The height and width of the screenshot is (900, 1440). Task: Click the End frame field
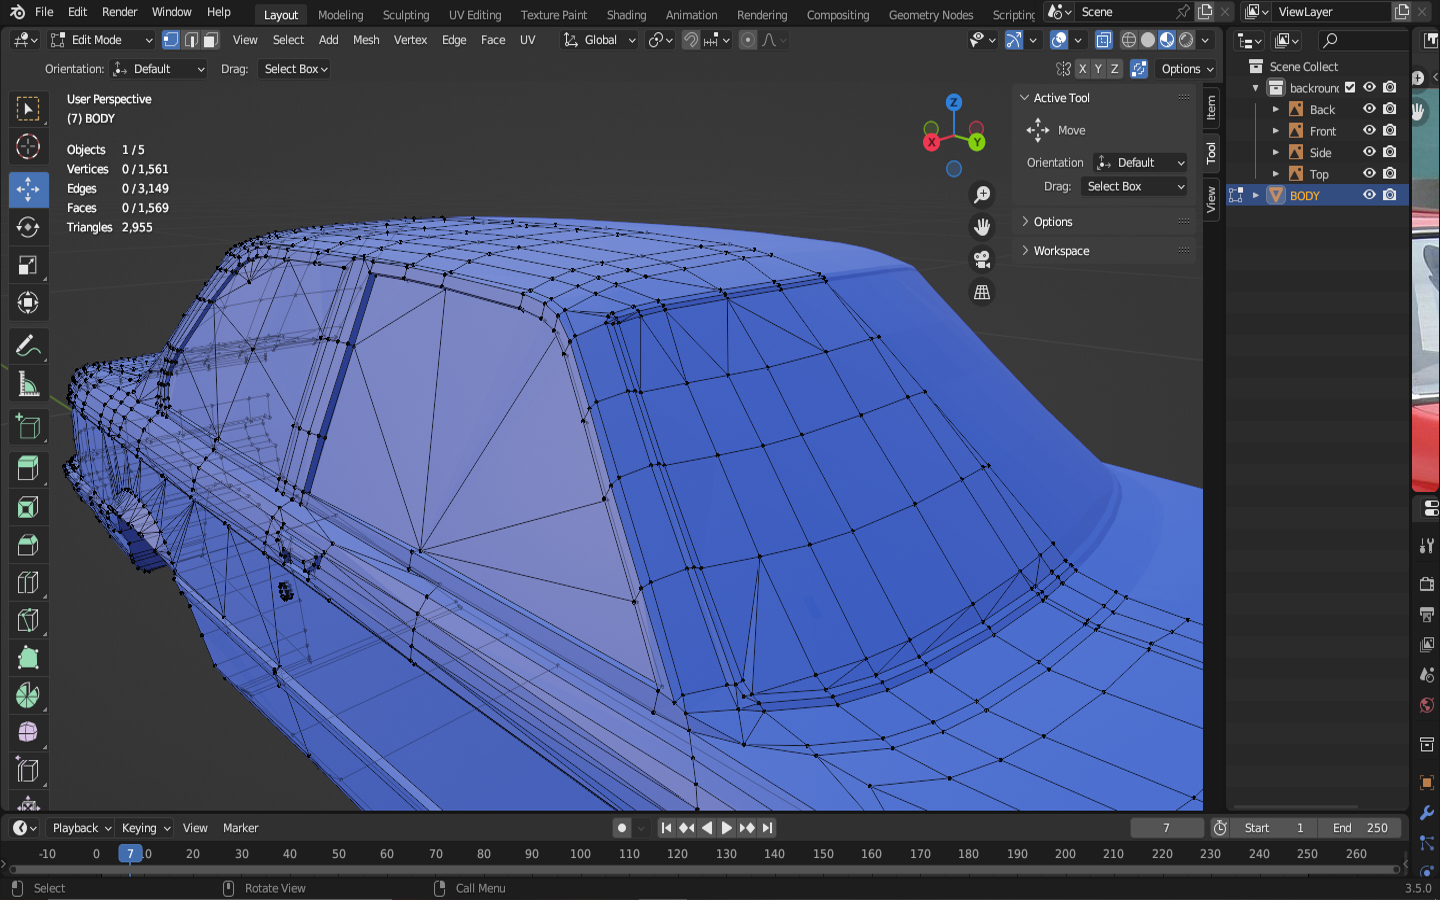[x=1360, y=828]
